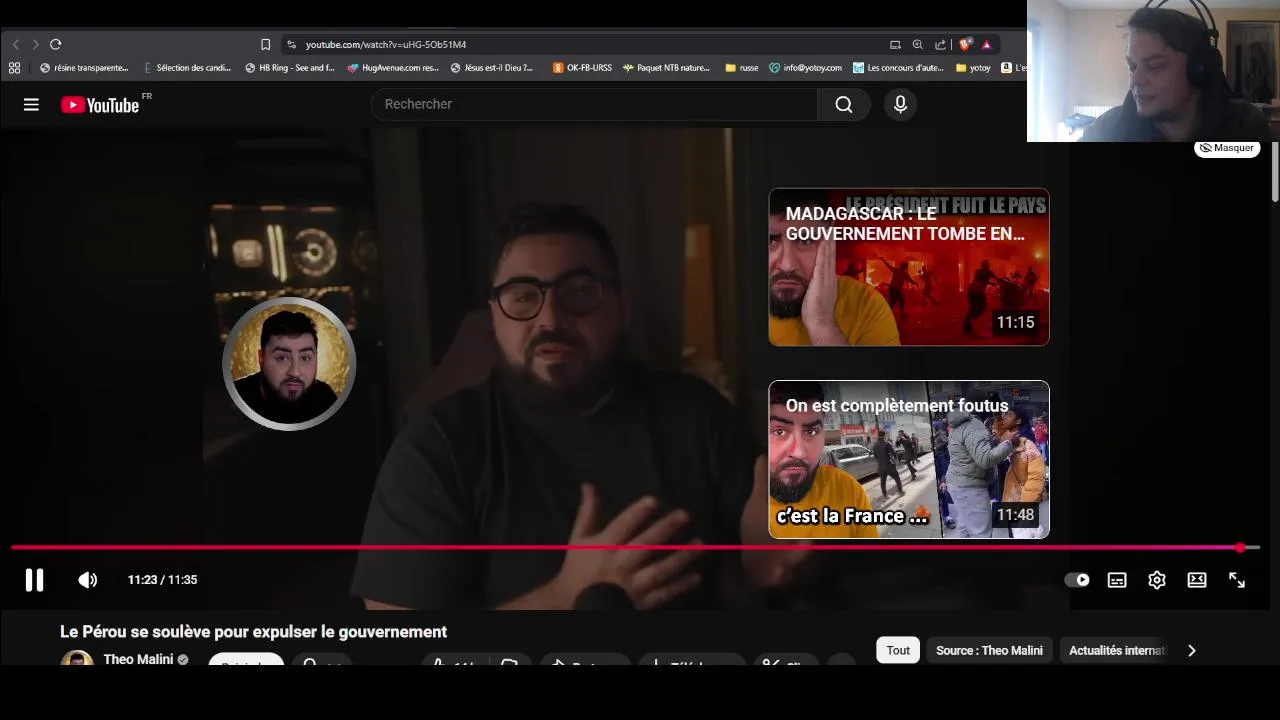Open the Madagascar suggested video card
Image resolution: width=1280 pixels, height=720 pixels.
[x=908, y=267]
